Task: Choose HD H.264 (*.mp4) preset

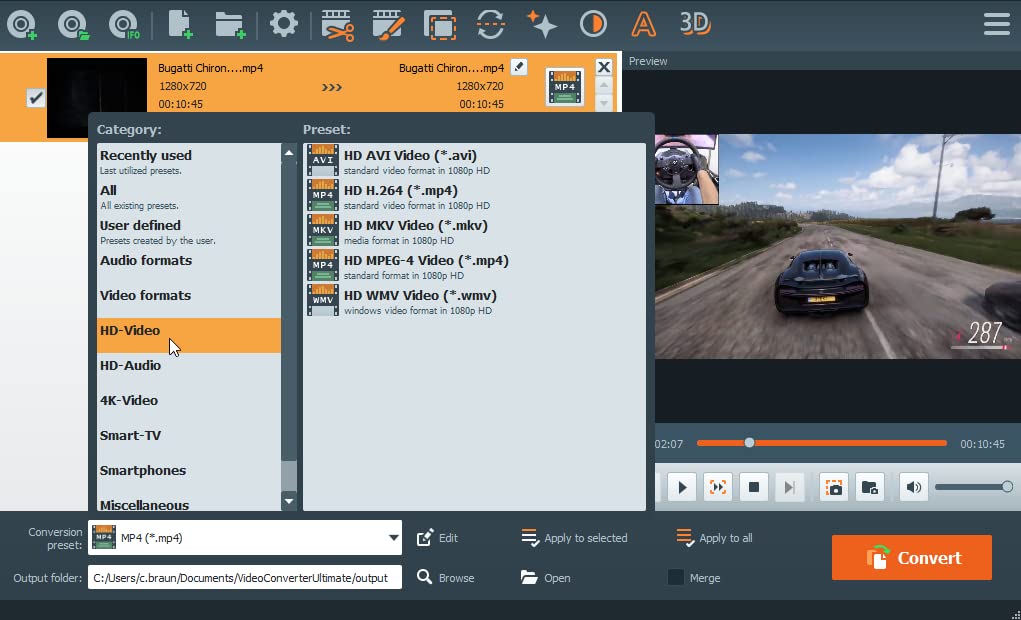Action: 475,196
